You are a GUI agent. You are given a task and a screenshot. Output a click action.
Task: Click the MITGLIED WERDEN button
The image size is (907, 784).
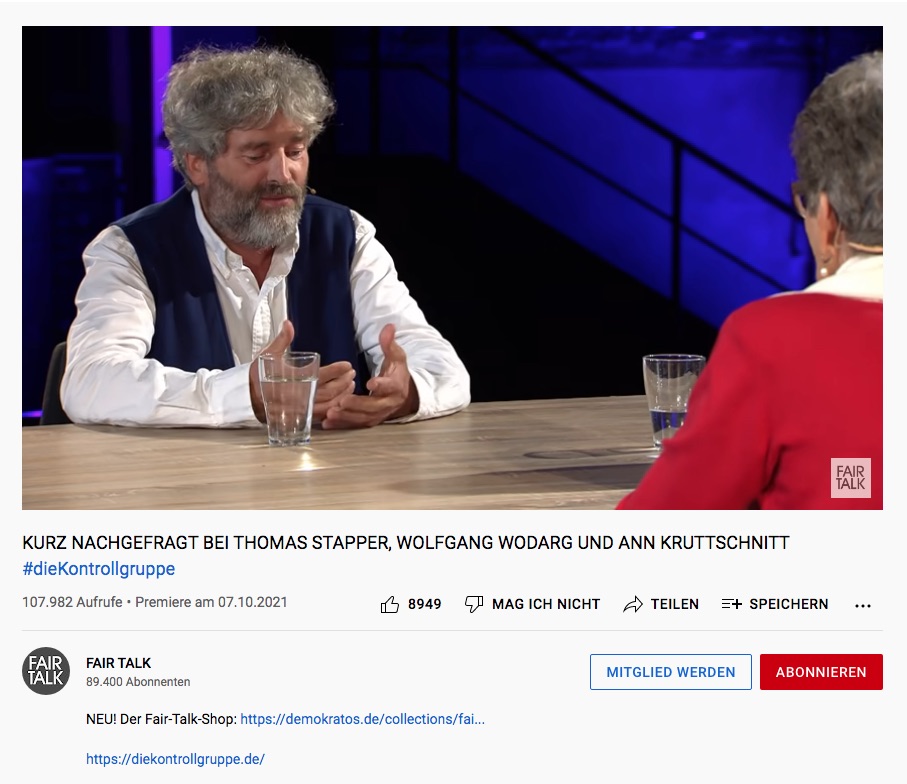point(670,672)
